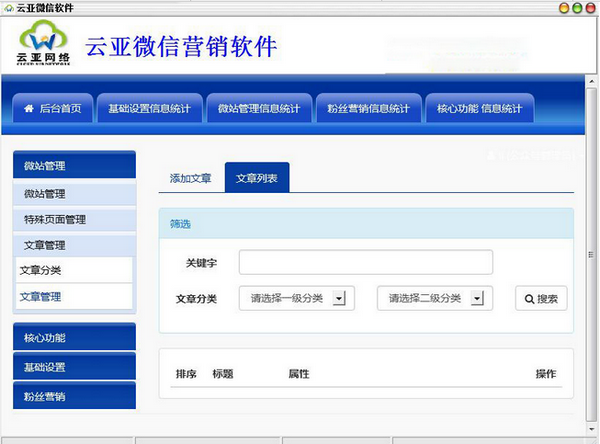This screenshot has height=444, width=600.
Task: Open the 微站管理信息统计 navigation tab
Action: coord(259,108)
